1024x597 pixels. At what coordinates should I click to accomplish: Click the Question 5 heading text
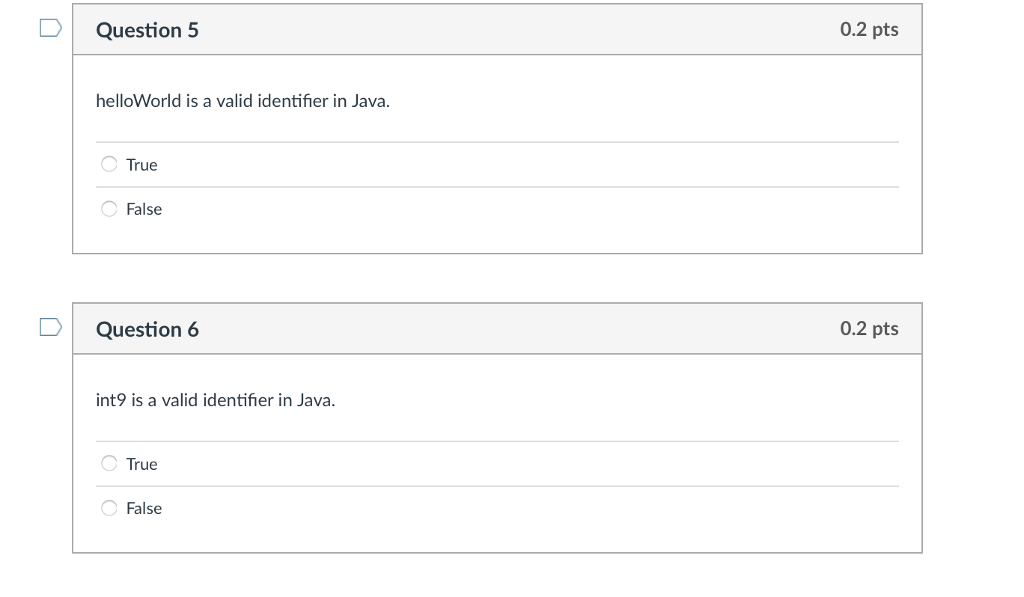click(147, 30)
